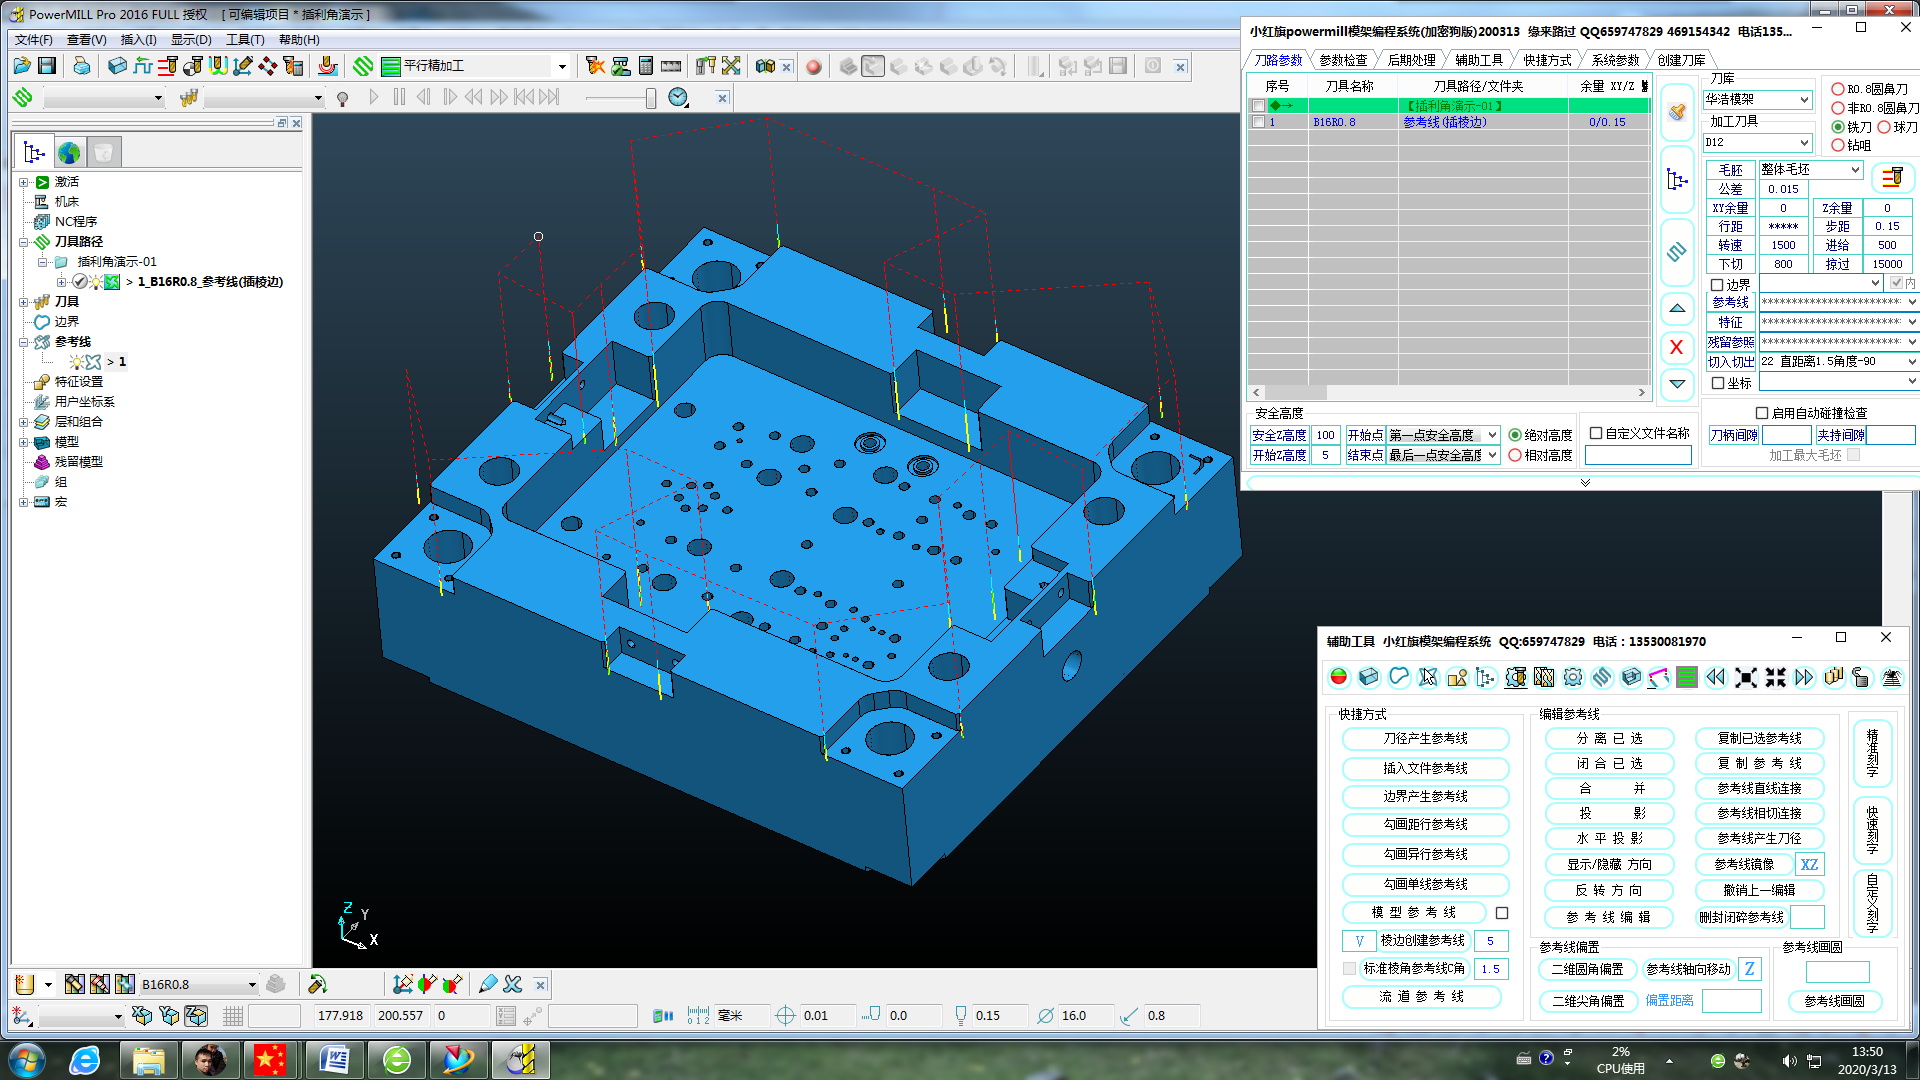This screenshot has width=1920, height=1080.
Task: Click the Save project icon in the toolbar
Action: click(47, 66)
